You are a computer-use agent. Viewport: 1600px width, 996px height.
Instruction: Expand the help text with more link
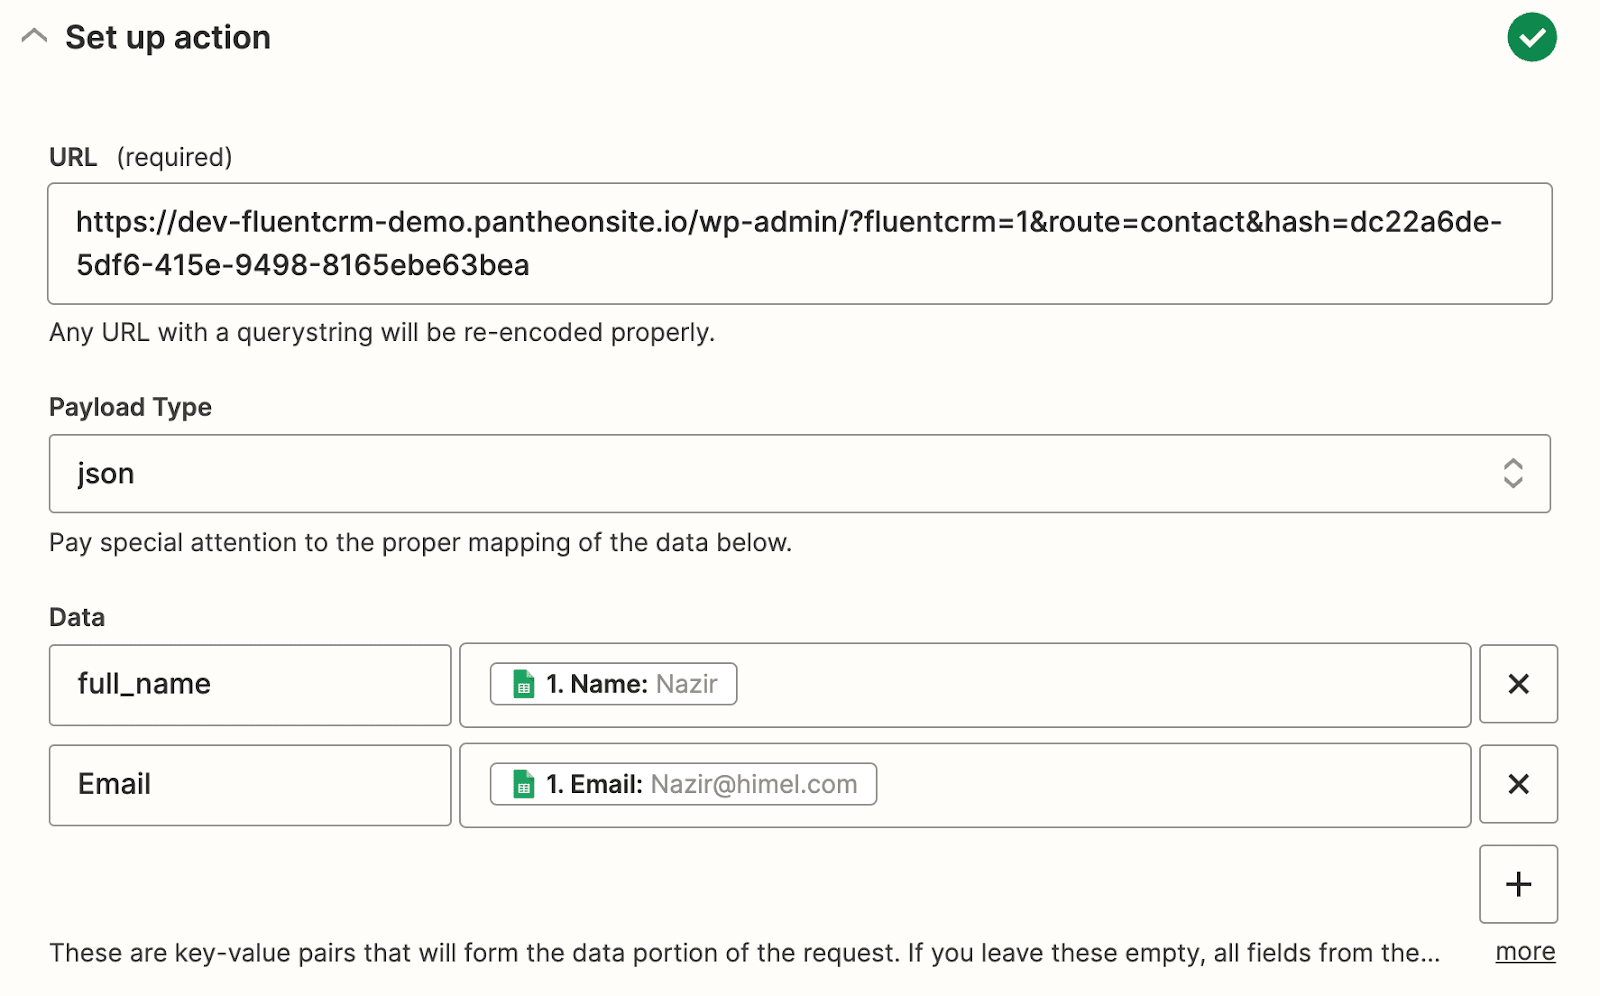point(1525,952)
